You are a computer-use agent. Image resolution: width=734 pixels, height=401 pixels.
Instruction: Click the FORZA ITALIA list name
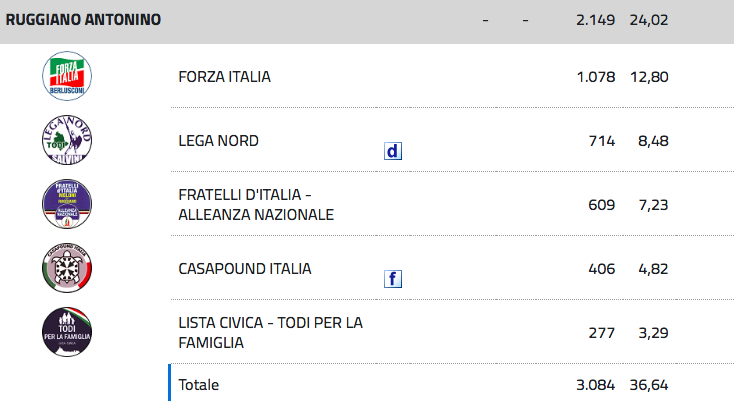click(224, 77)
